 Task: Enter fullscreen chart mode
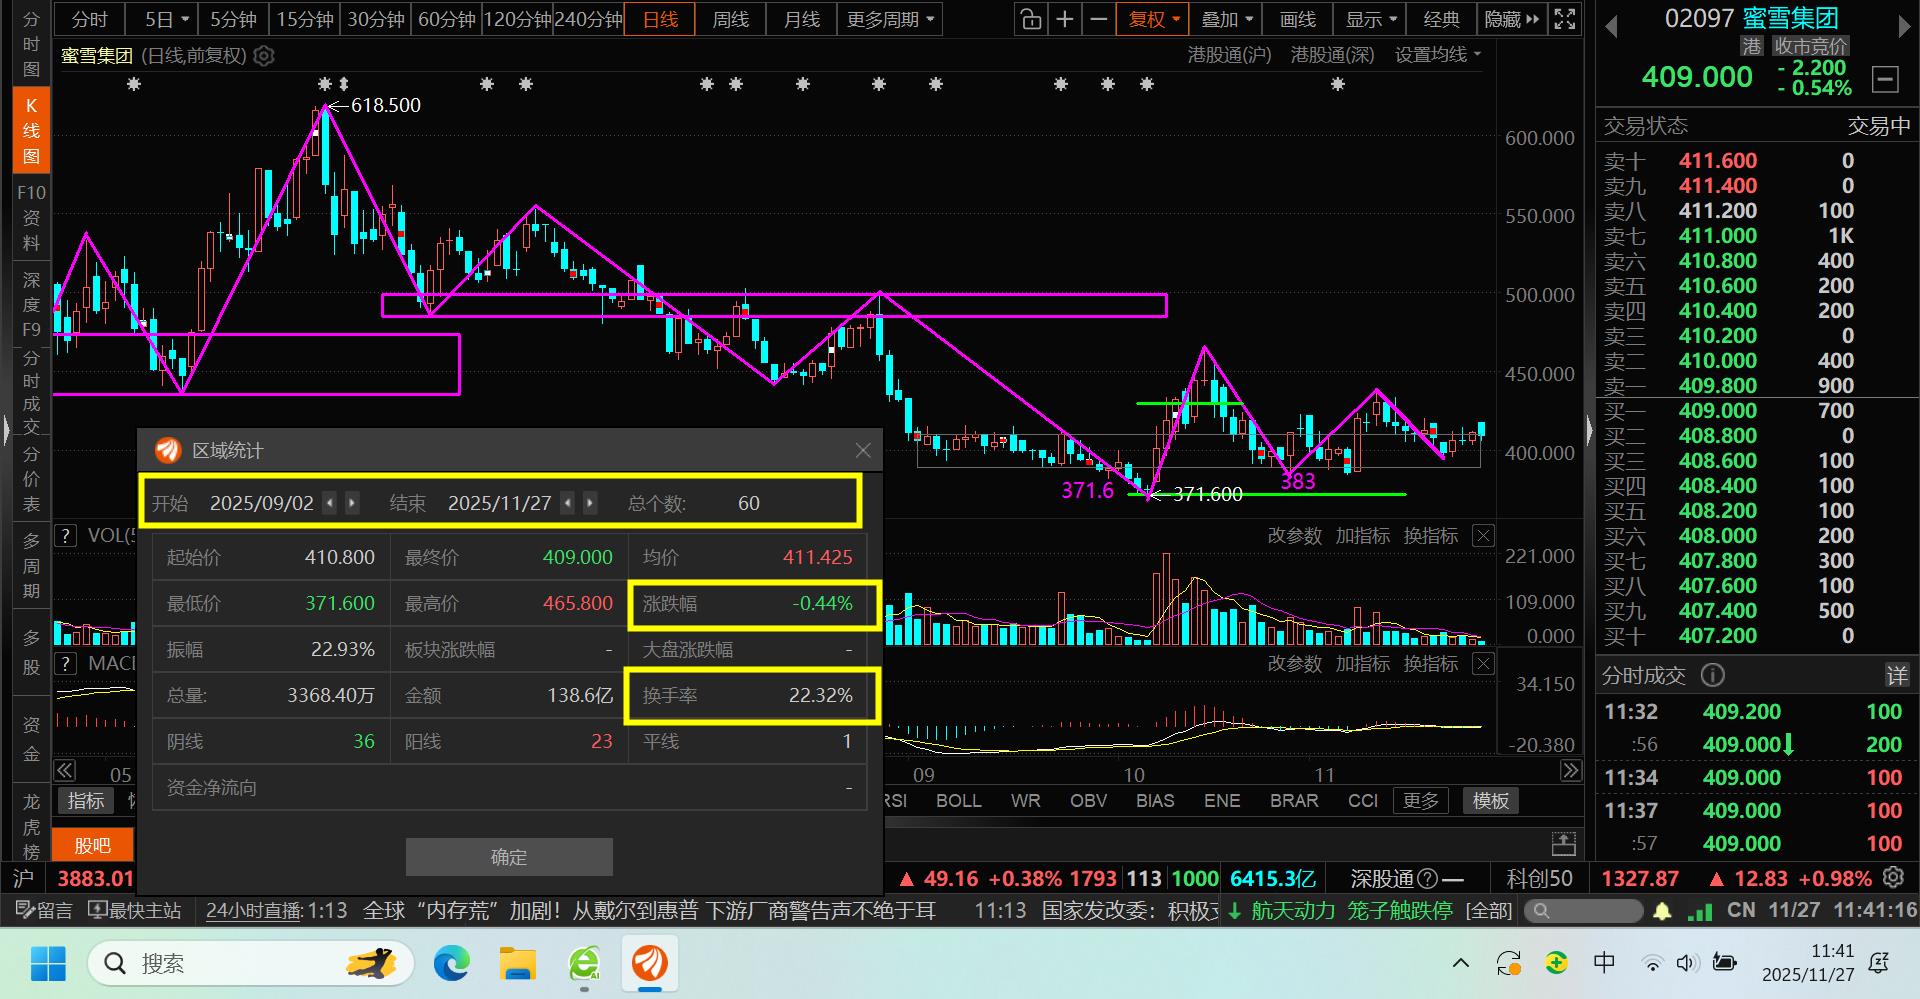[x=1565, y=19]
